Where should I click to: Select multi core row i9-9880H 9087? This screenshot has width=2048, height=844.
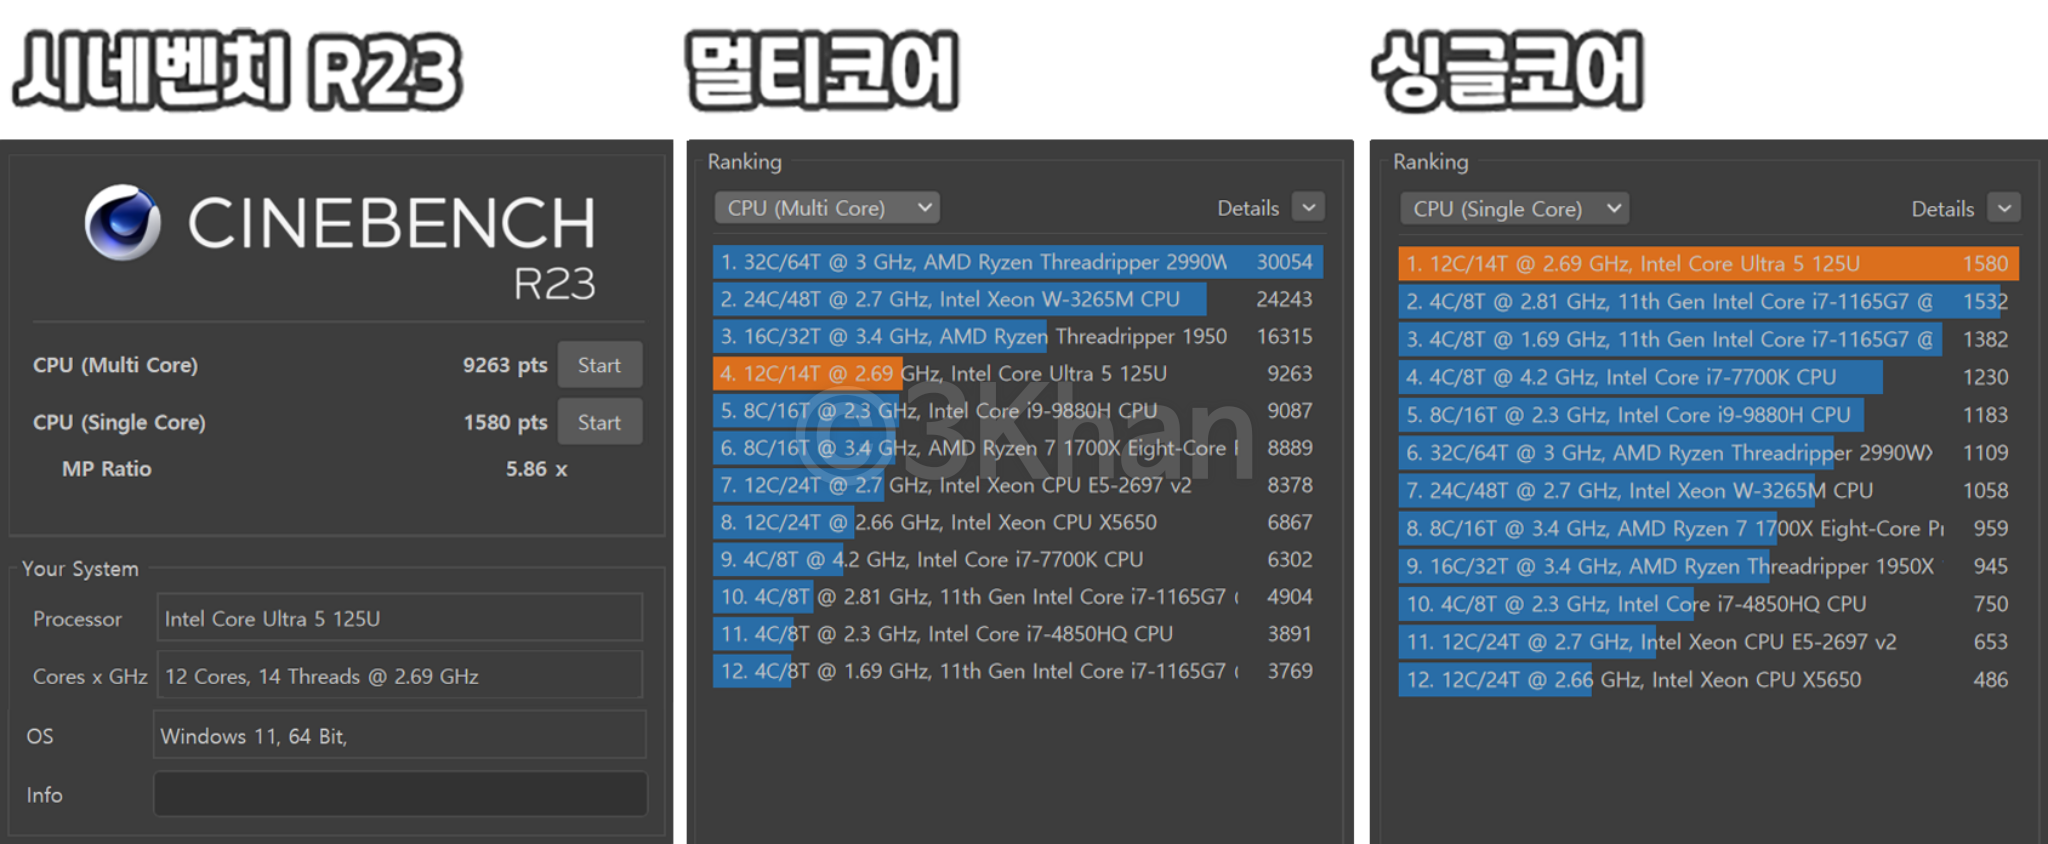(x=1018, y=410)
